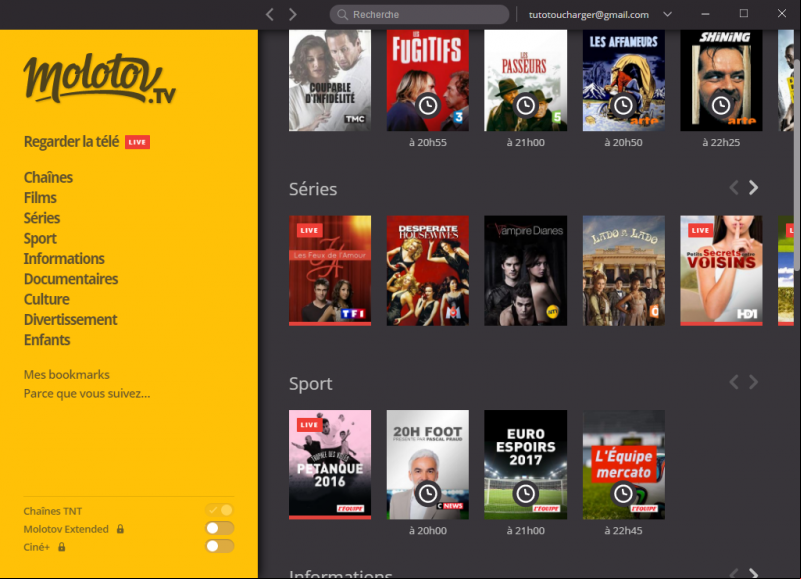801x579 pixels.
Task: Click the clock icon on Les Affameurs
Action: pos(623,105)
